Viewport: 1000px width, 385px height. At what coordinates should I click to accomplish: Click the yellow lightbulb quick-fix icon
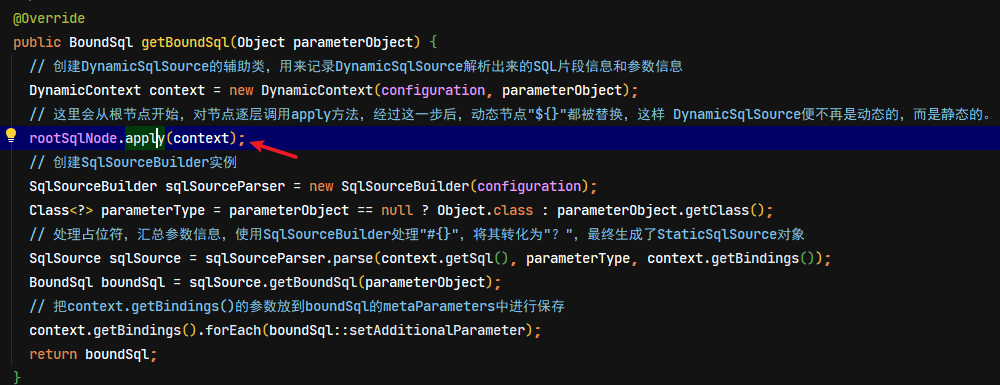point(10,135)
